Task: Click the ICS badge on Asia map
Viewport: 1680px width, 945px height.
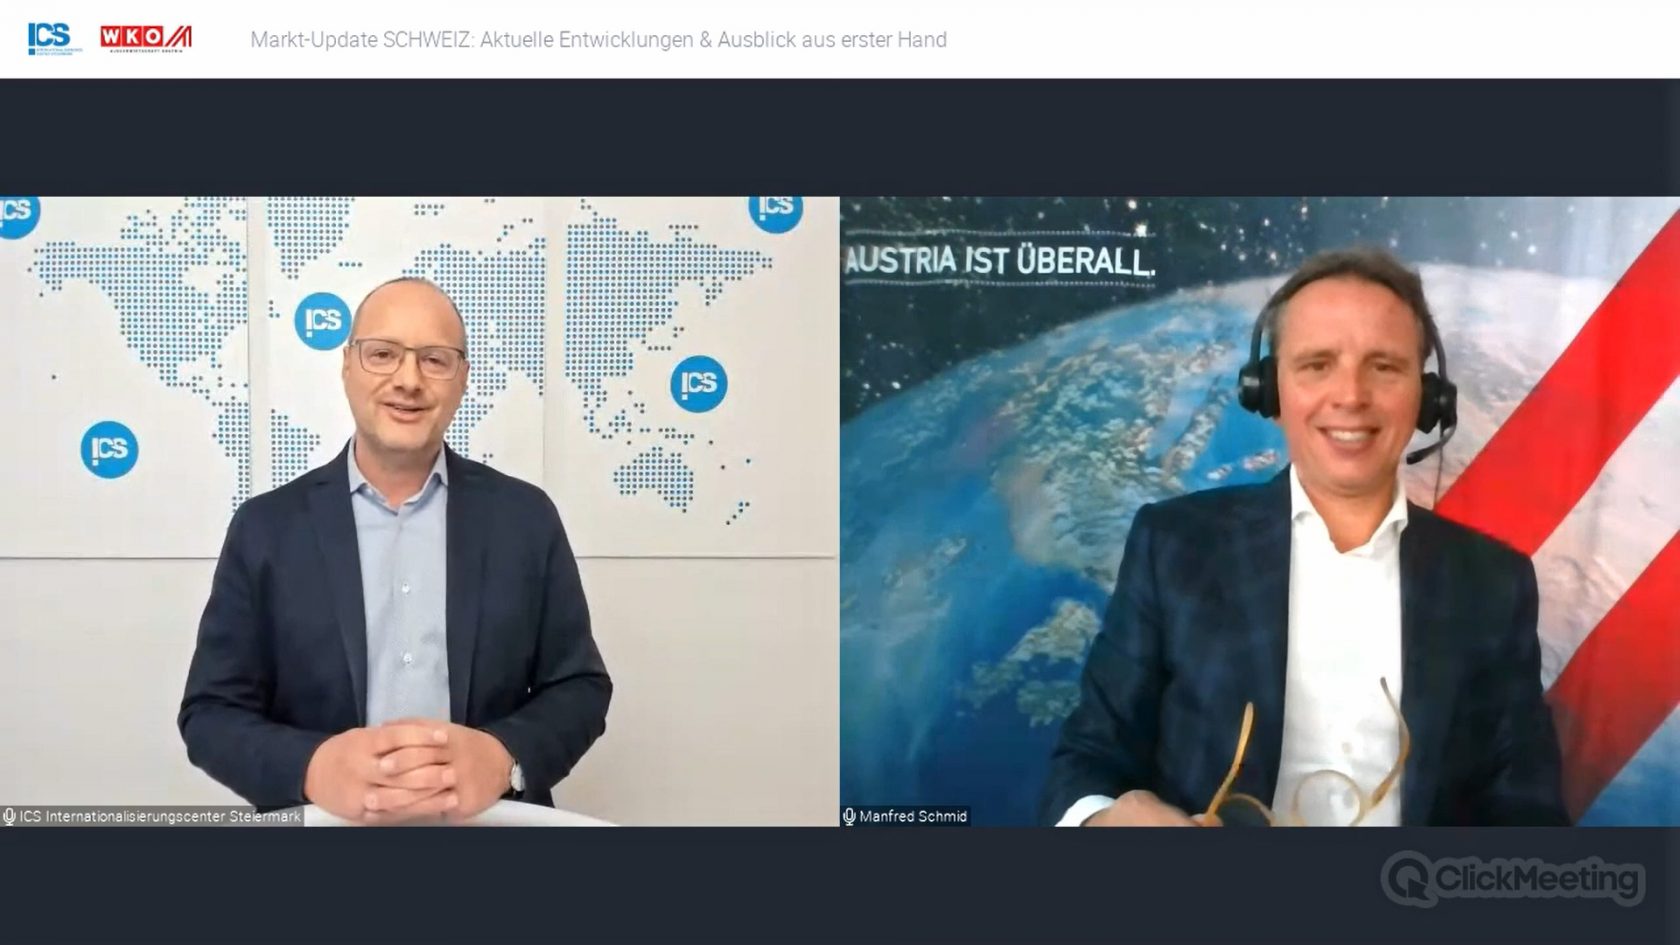Action: 698,383
